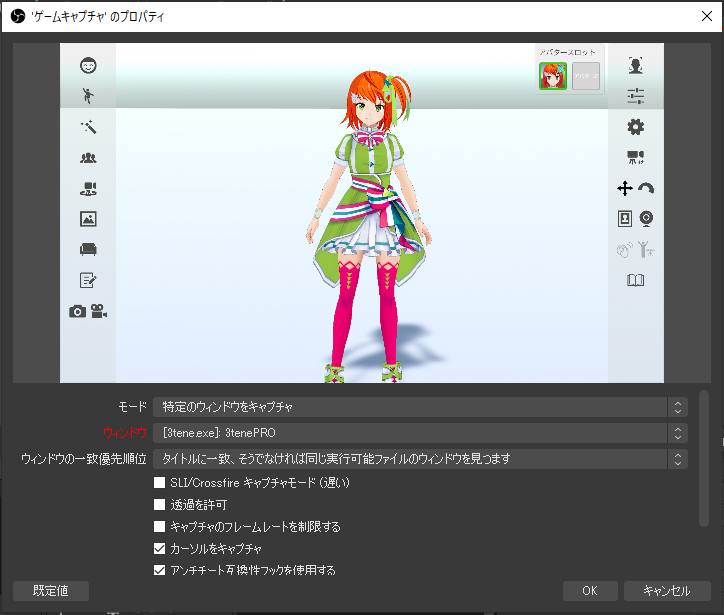Confirm with the OK button
724x615 pixels.
click(x=590, y=591)
